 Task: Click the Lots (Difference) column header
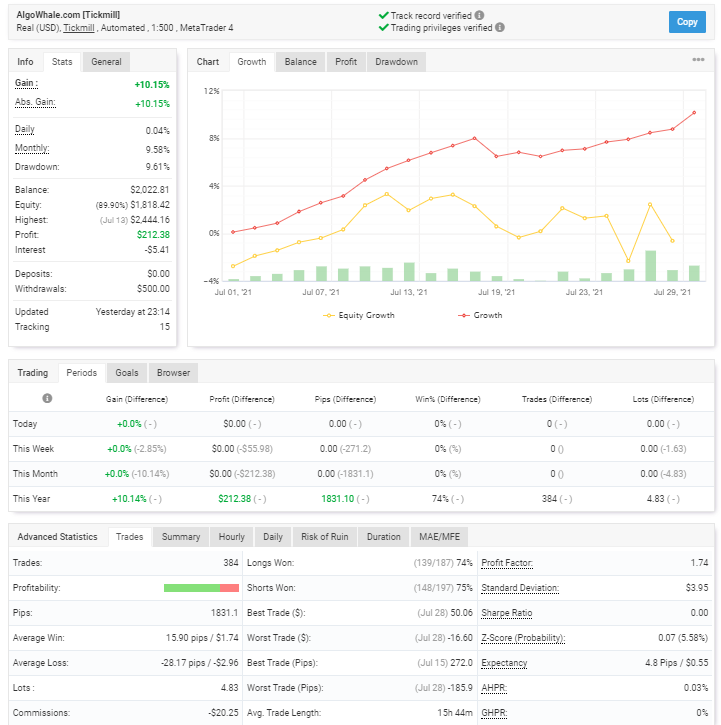point(663,399)
